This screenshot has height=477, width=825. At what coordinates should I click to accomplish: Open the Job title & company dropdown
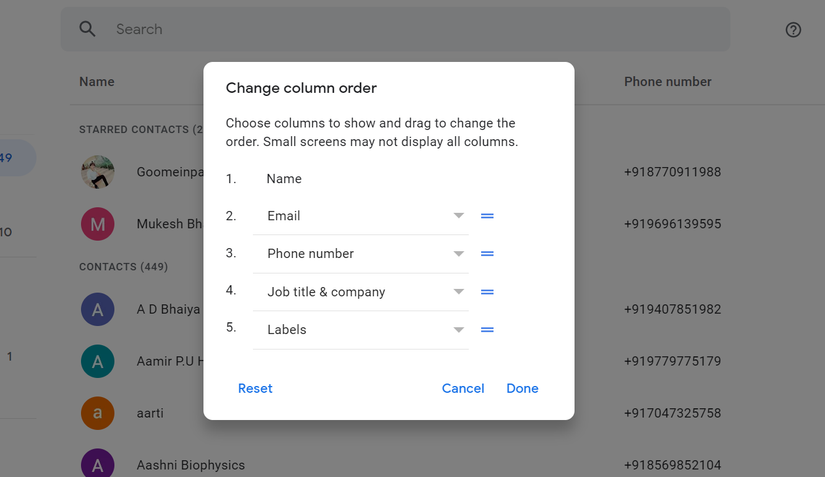point(360,292)
